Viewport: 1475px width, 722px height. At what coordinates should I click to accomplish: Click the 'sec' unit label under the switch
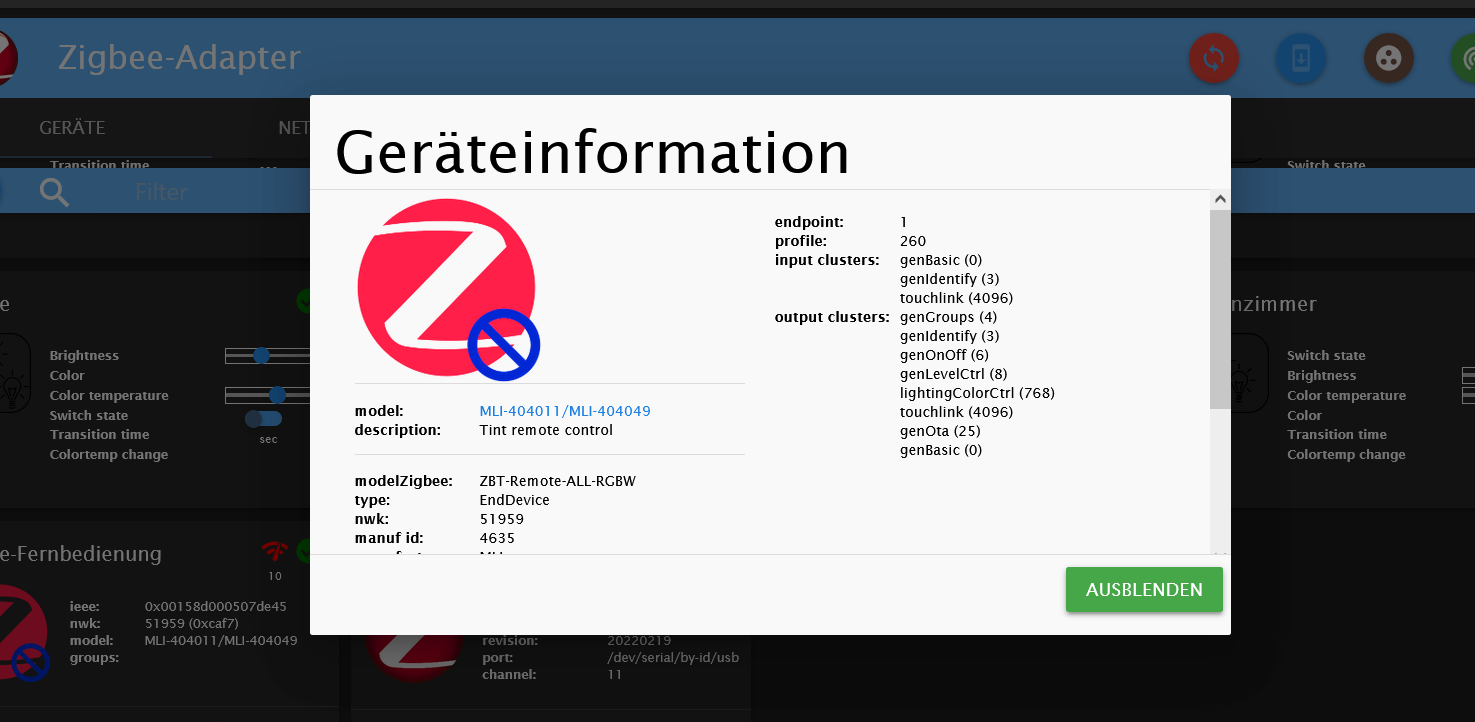pos(268,439)
